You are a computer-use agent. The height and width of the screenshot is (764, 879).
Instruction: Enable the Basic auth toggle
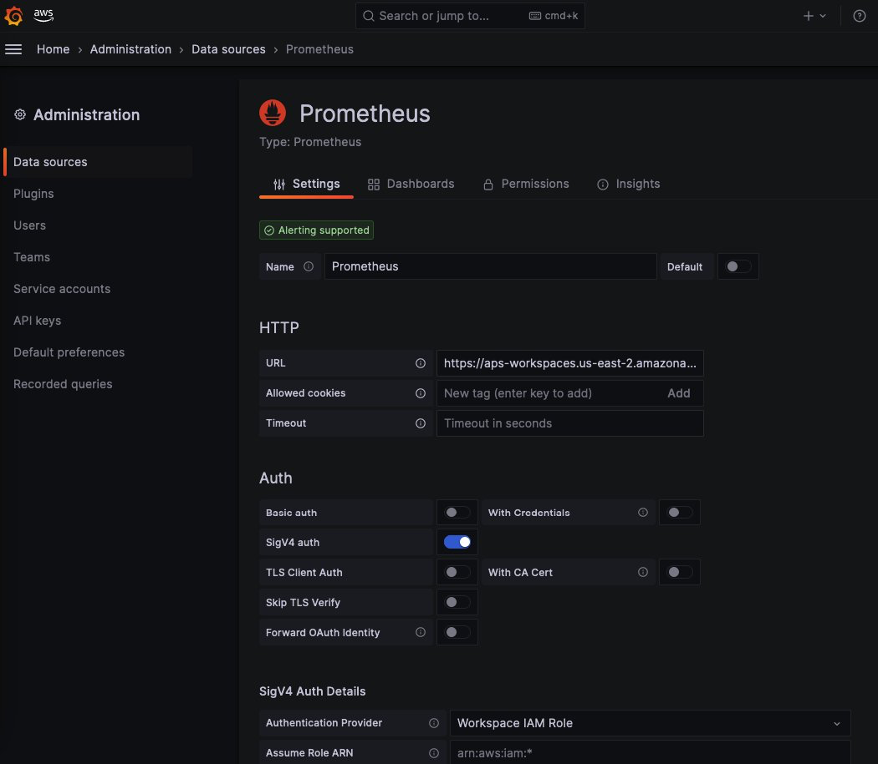pos(457,512)
